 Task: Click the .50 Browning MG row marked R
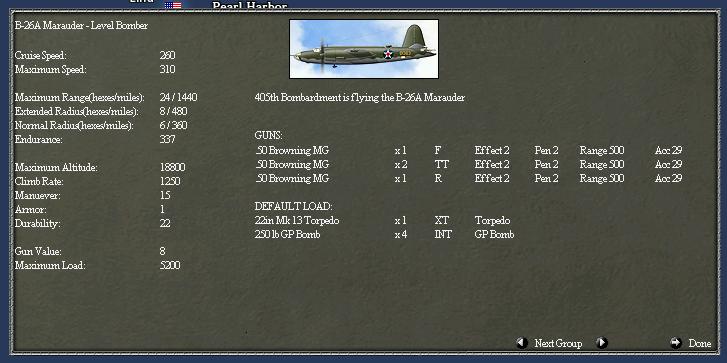[468, 178]
